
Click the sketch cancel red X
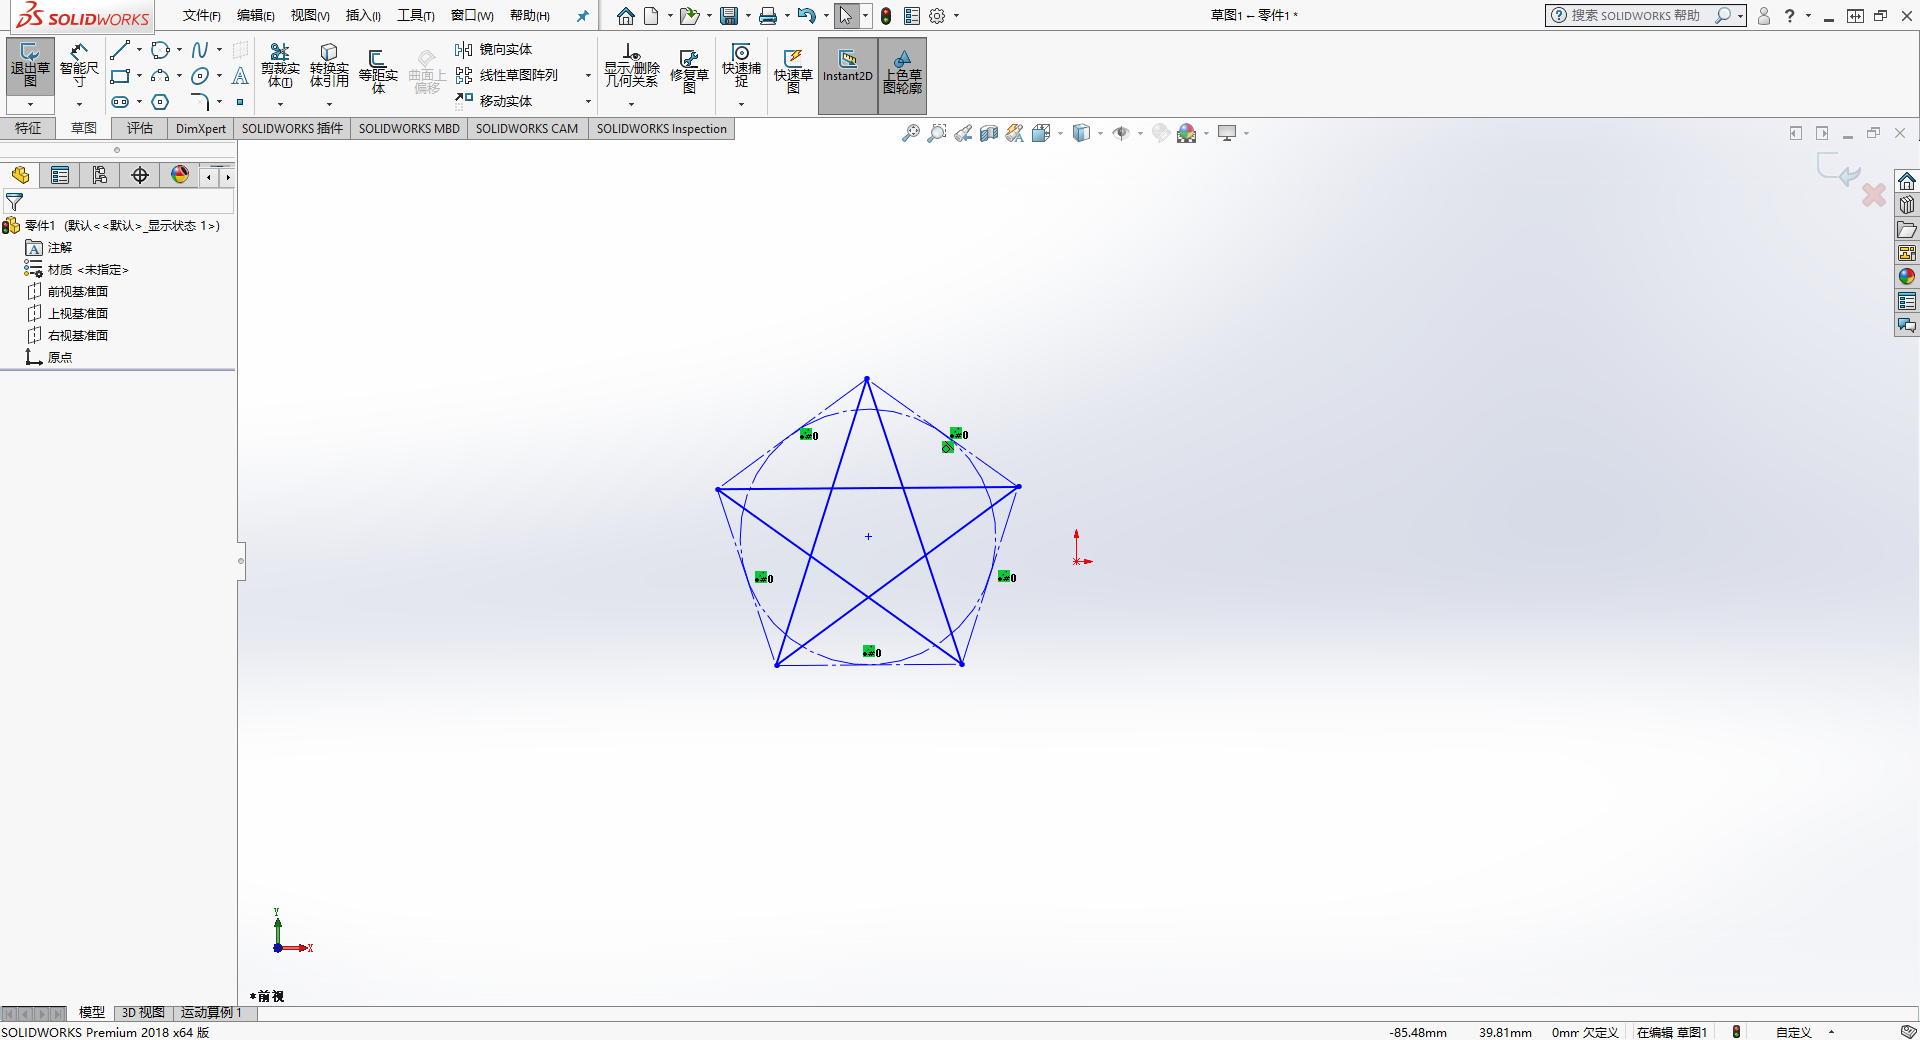(1874, 195)
